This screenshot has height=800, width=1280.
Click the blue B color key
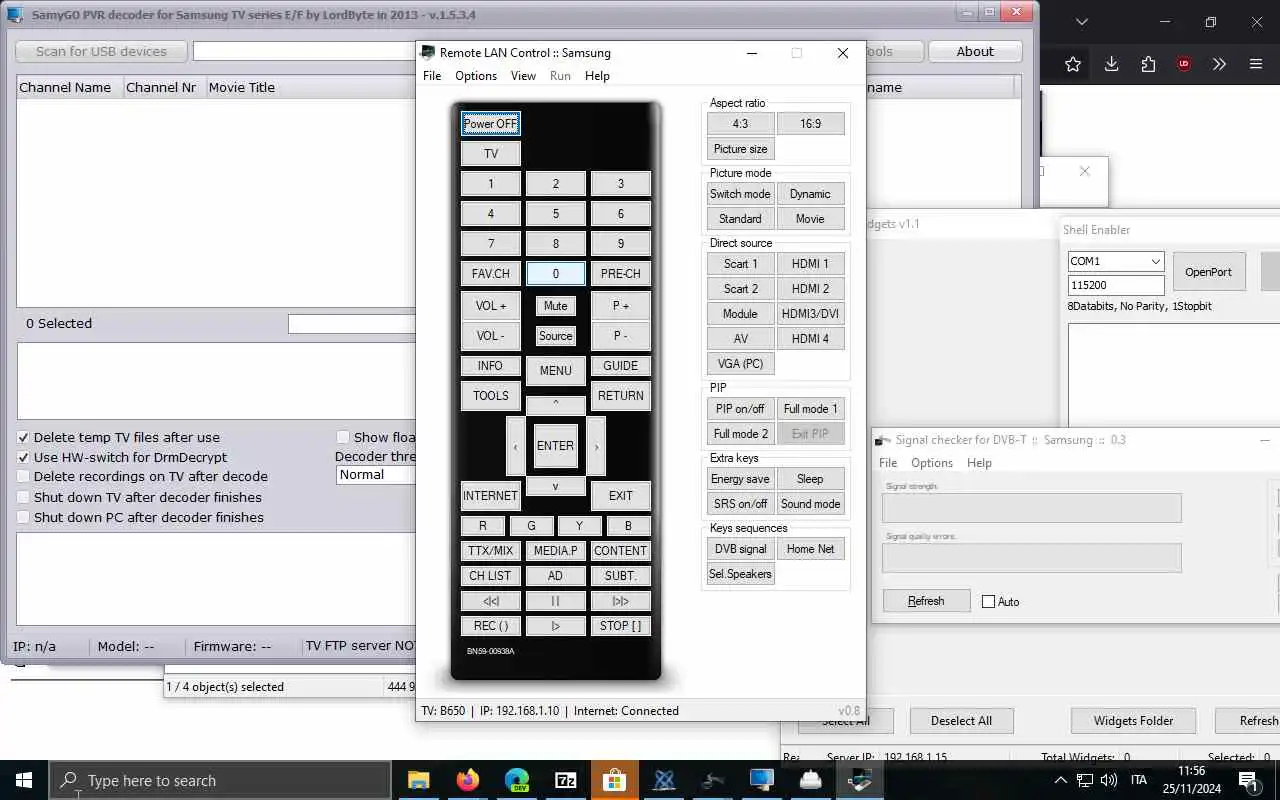(x=628, y=525)
